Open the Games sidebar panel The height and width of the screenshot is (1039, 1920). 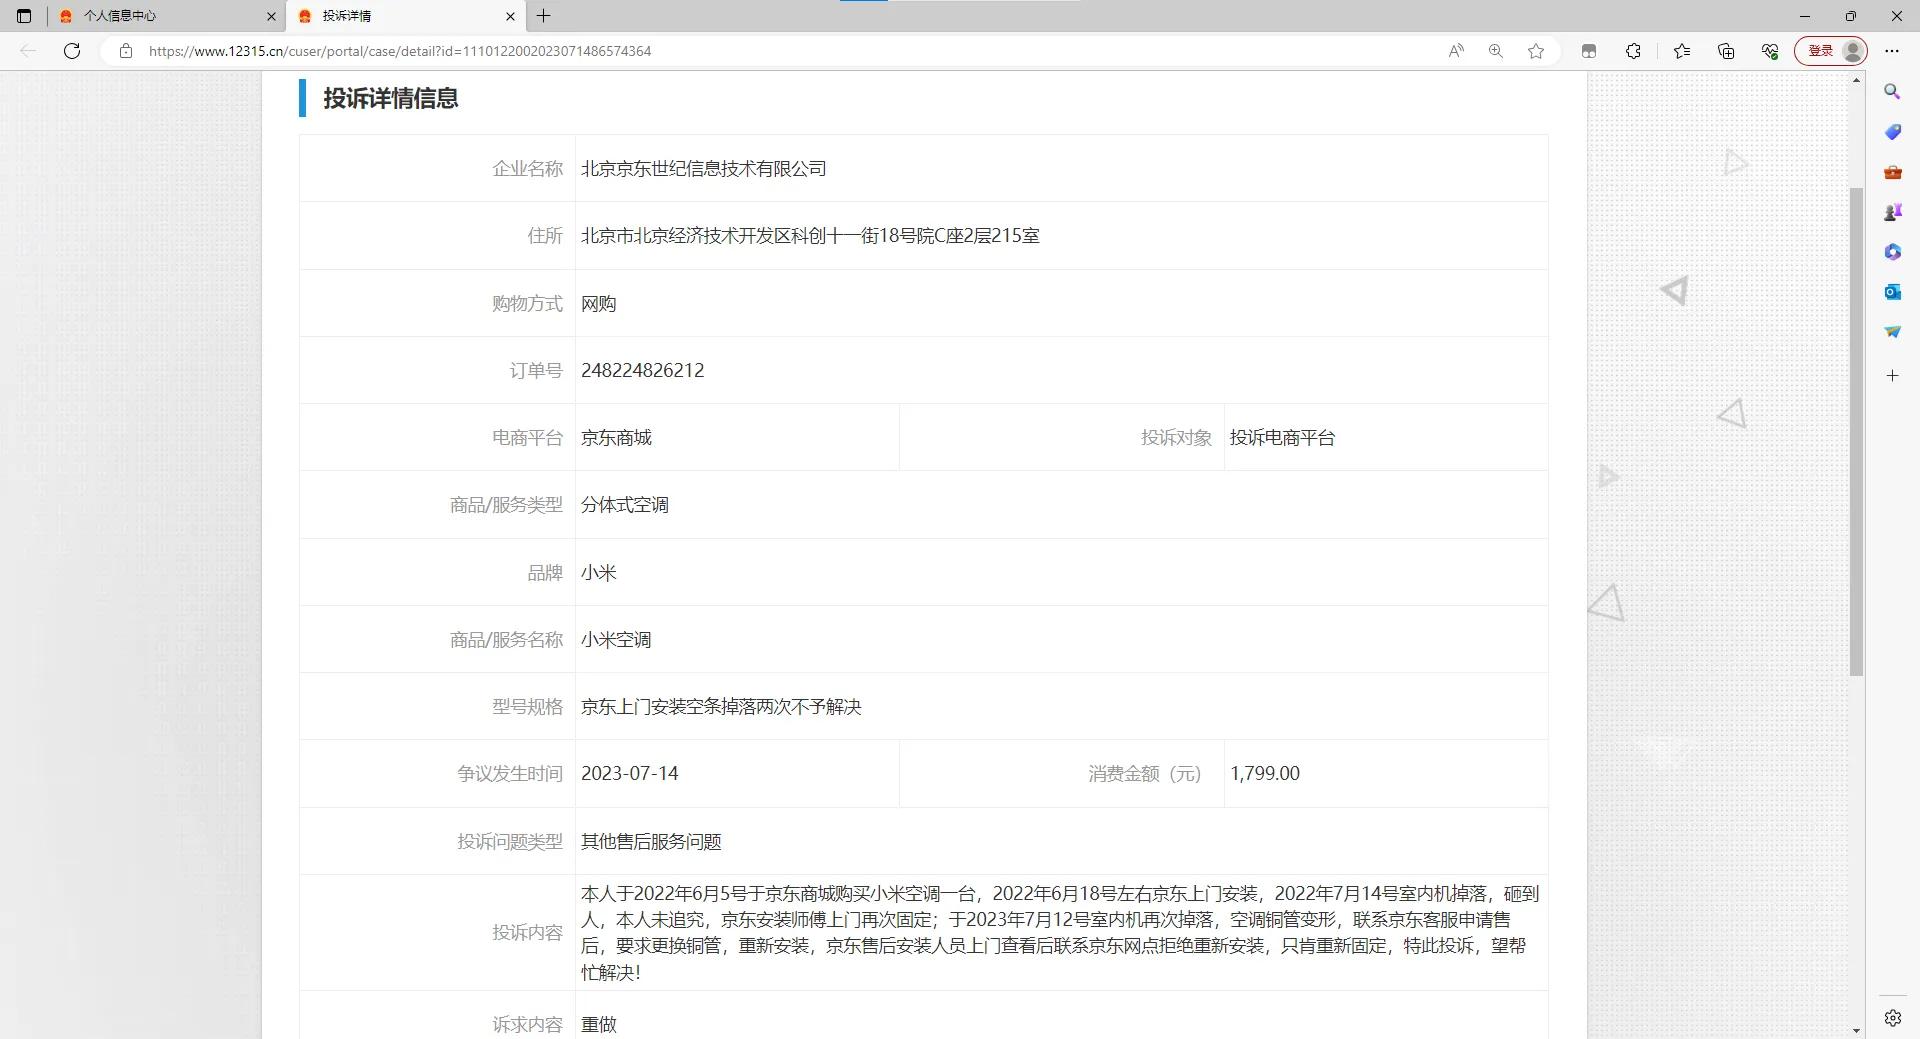point(1892,211)
